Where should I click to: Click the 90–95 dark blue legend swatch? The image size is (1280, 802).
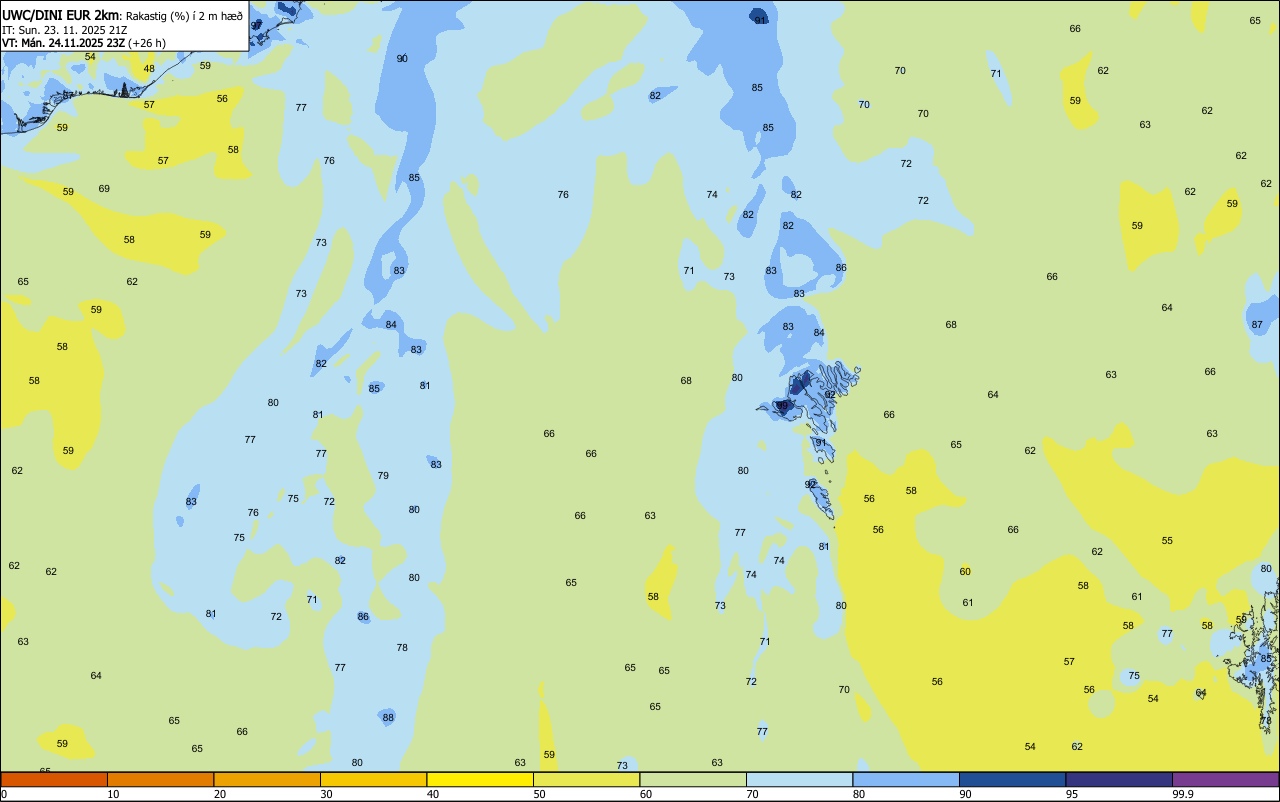[x=1012, y=779]
